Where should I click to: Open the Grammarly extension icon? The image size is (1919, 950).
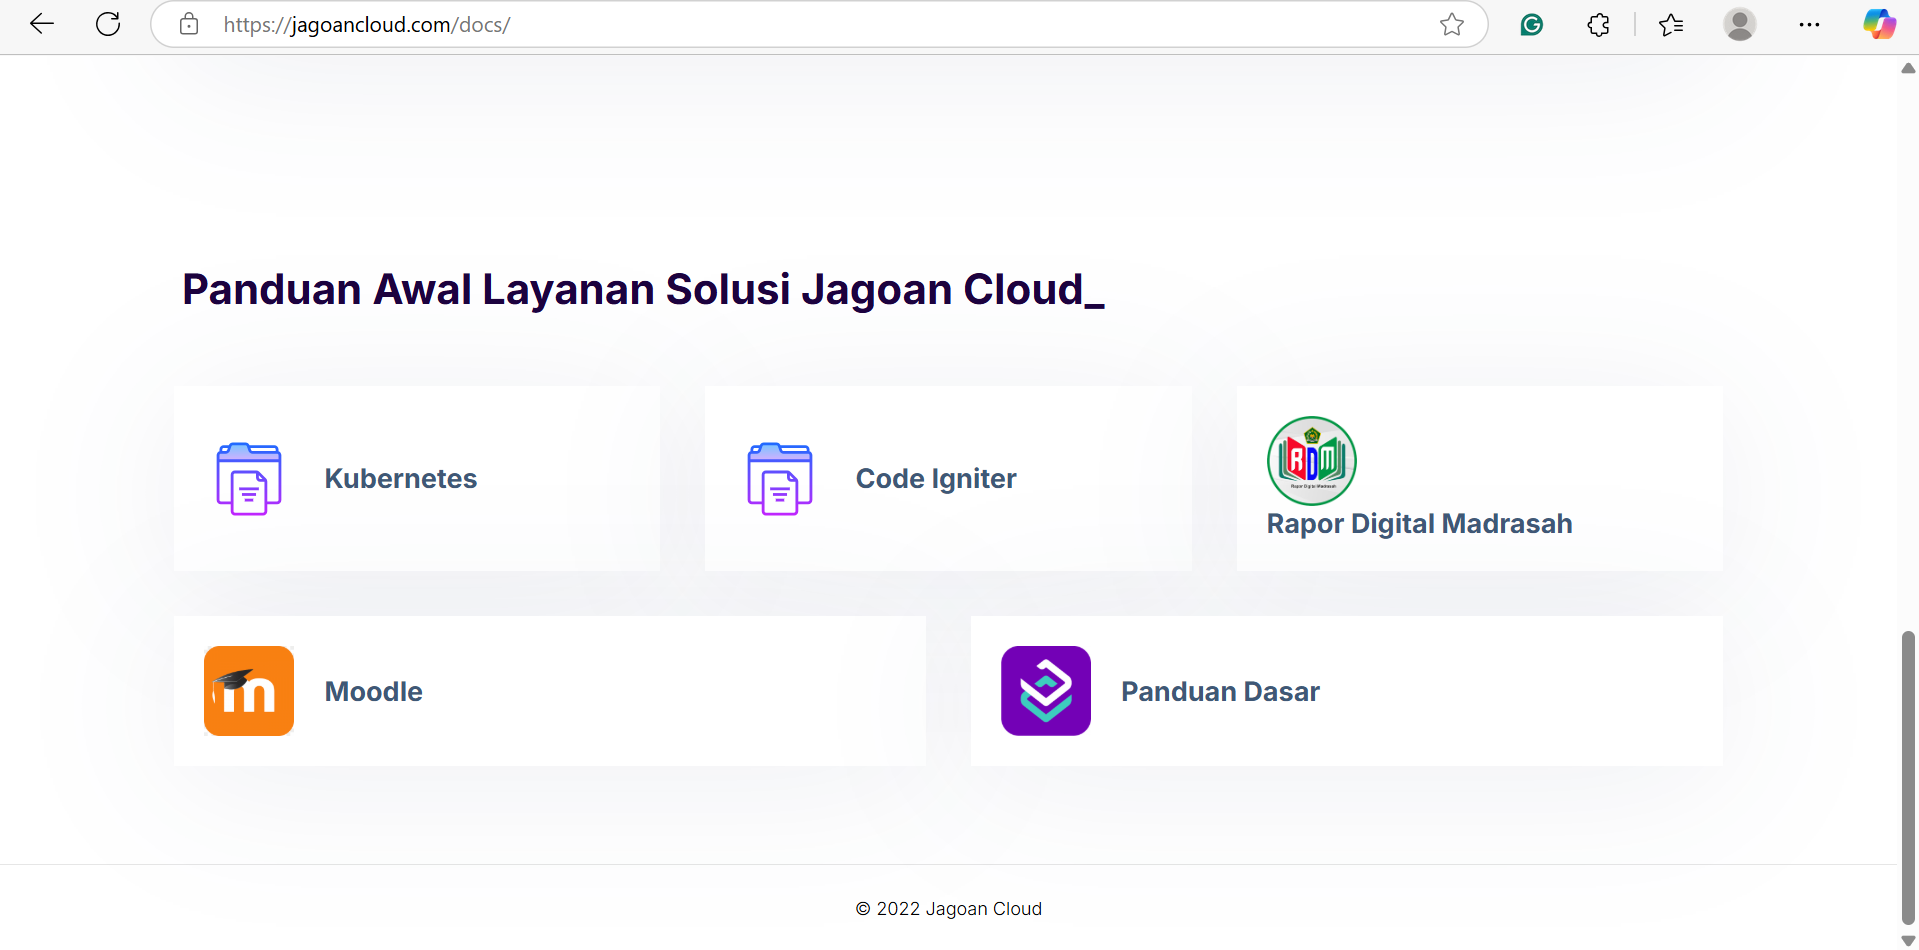[1531, 24]
